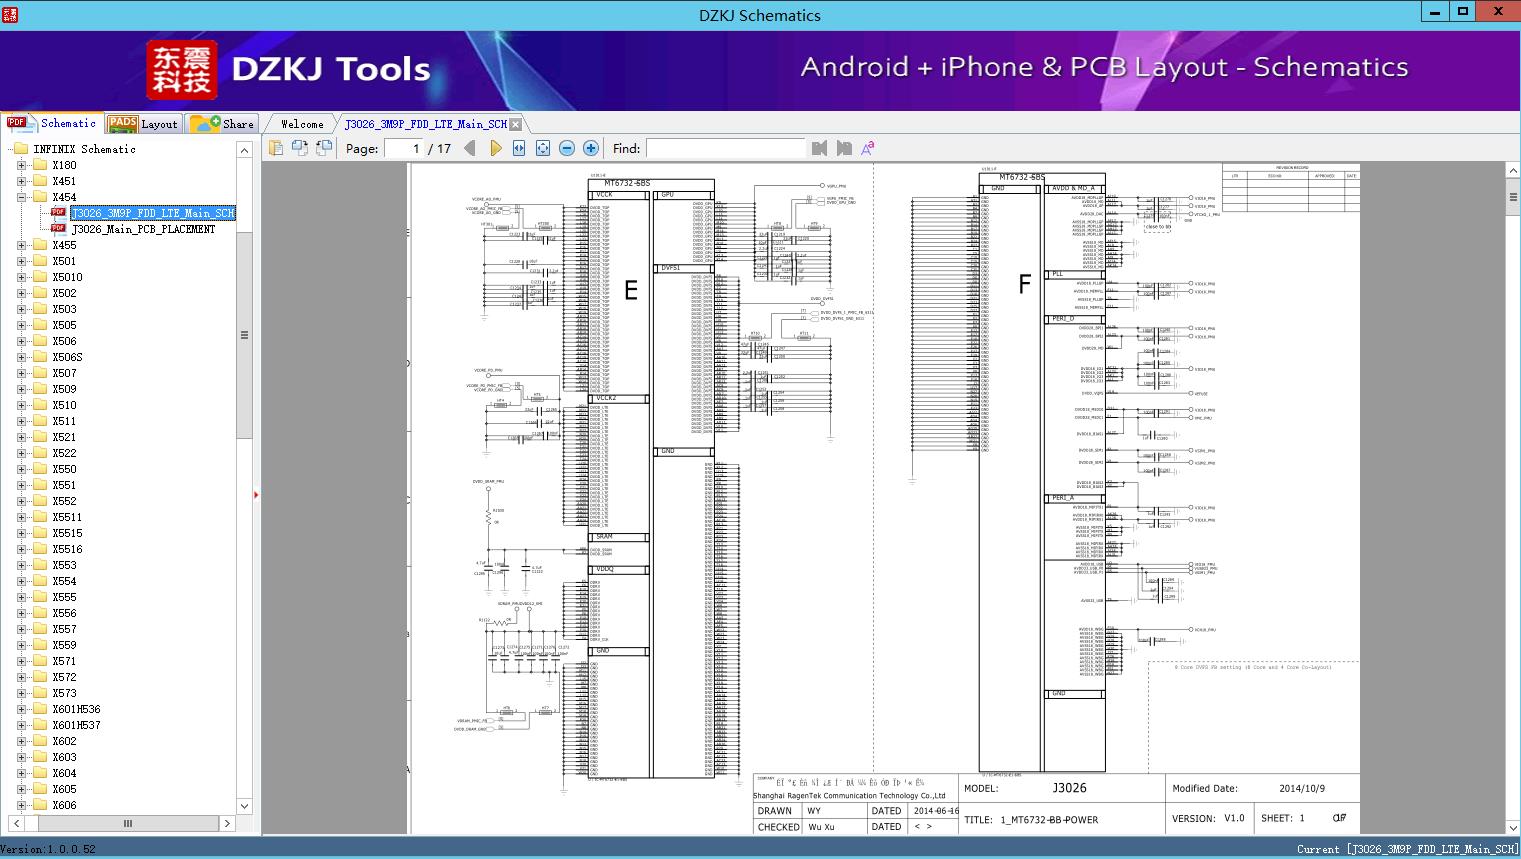Click the Find text field
Viewport: 1521px width, 859px height.
(x=725, y=148)
